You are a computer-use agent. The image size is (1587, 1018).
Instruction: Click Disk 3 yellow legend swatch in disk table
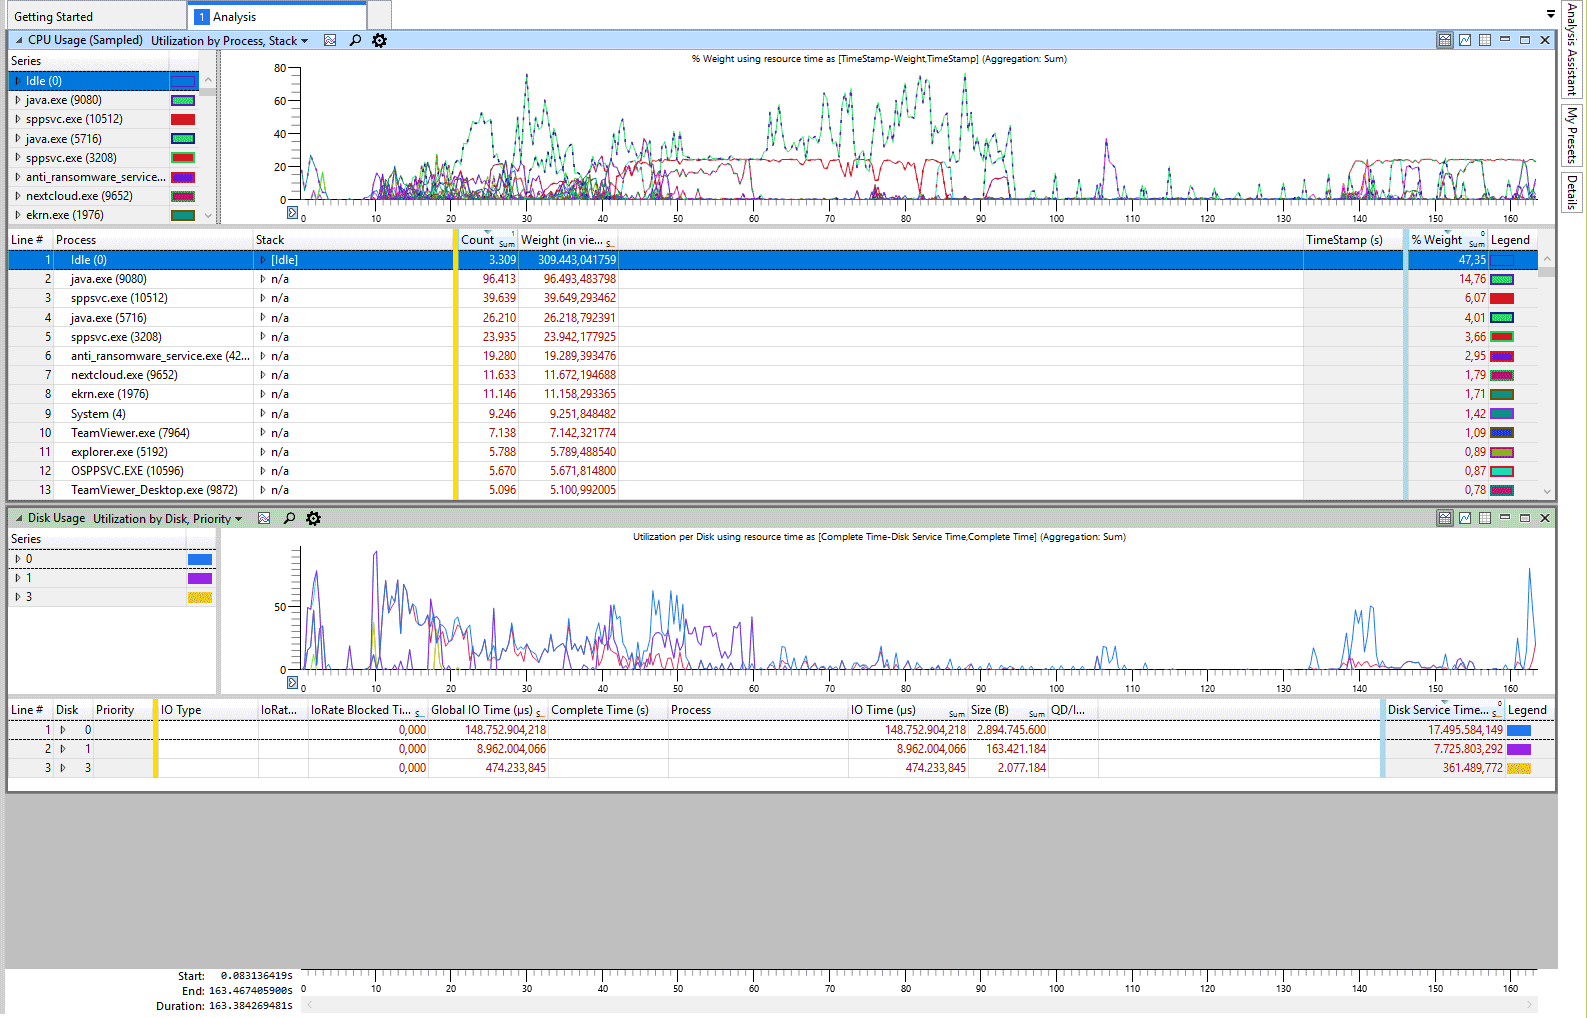coord(1519,768)
